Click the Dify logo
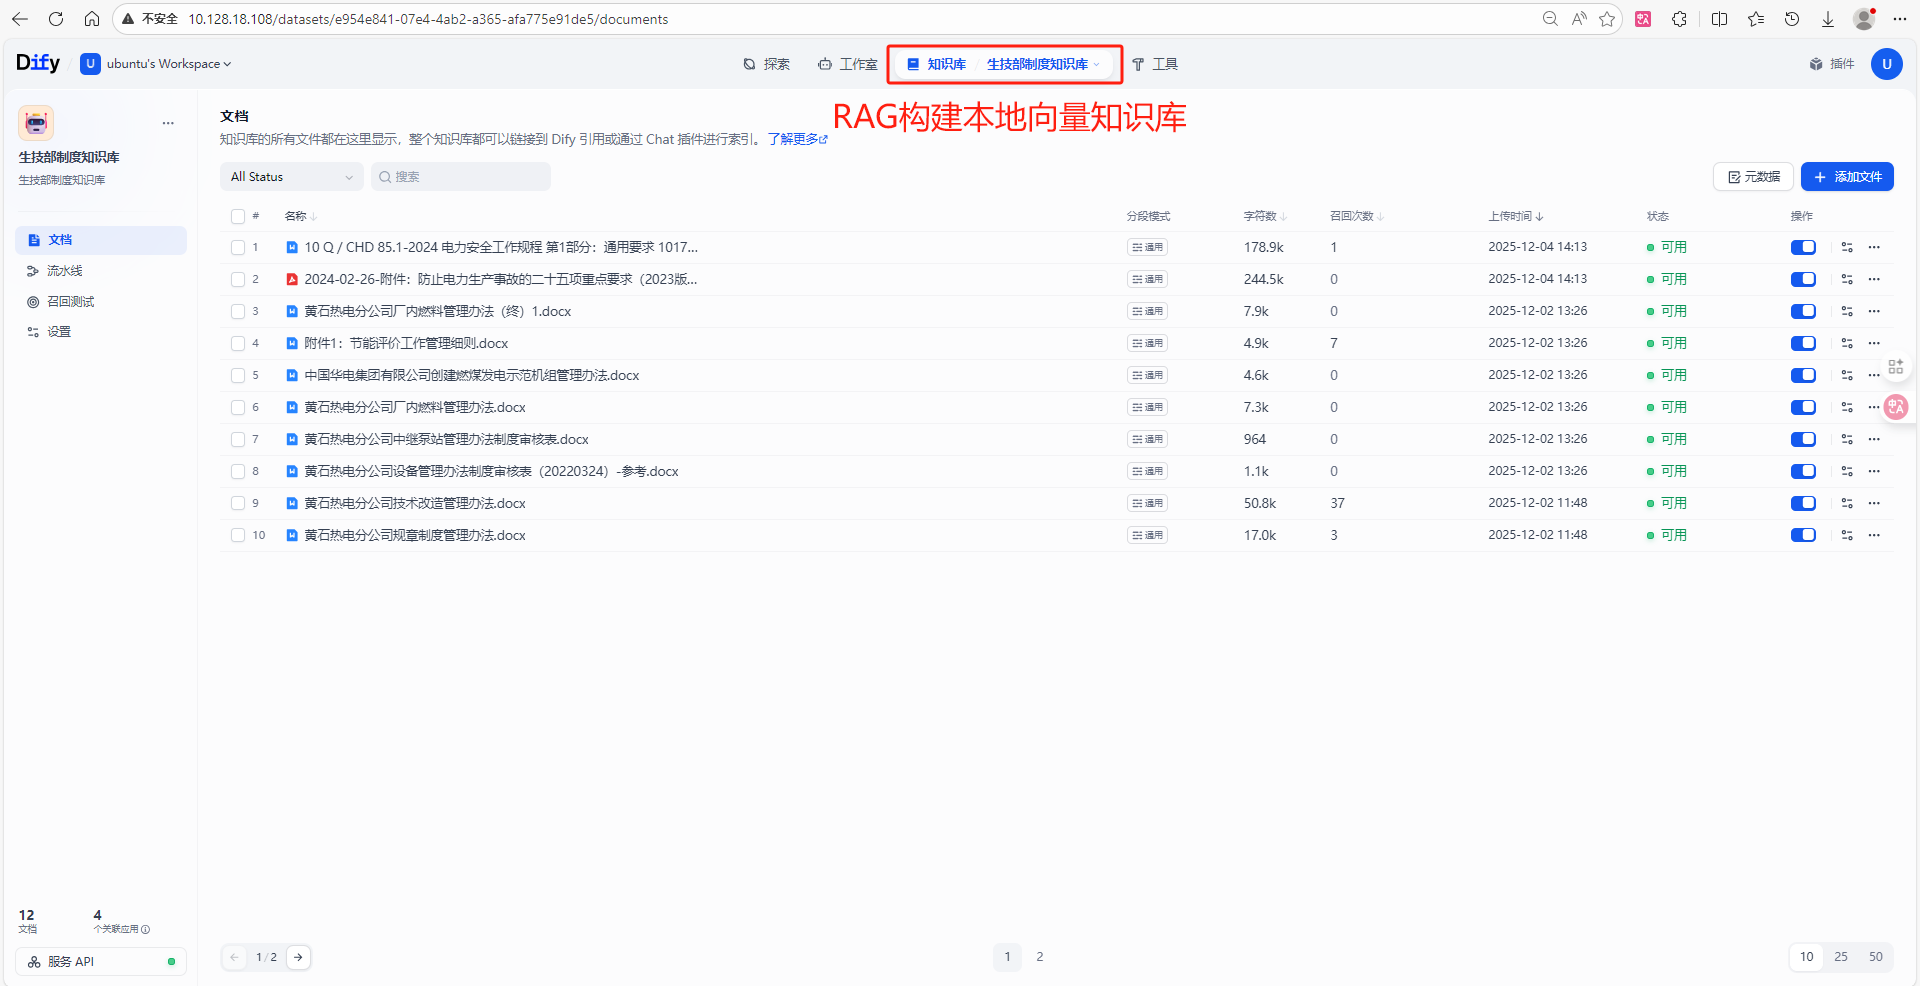Image resolution: width=1920 pixels, height=986 pixels. [x=38, y=63]
